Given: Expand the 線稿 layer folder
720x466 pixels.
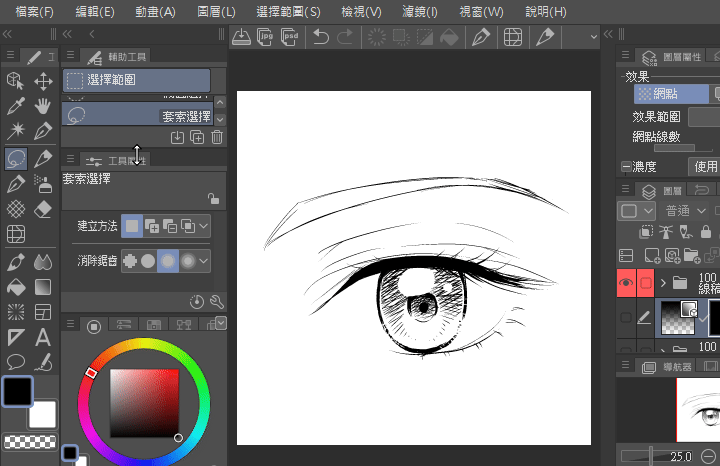Looking at the screenshot, I should coord(663,283).
